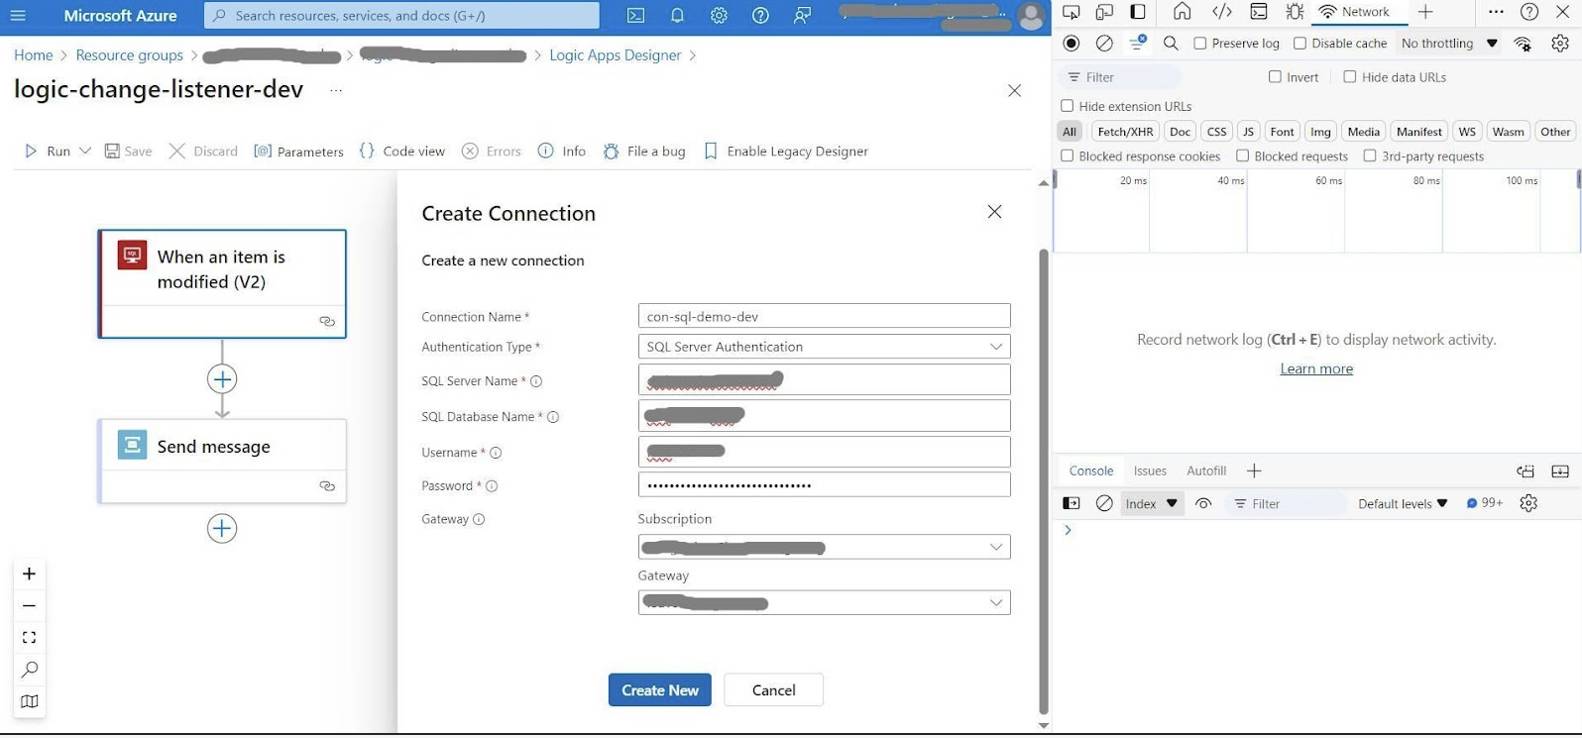Open Code view in designer toolbar
The width and height of the screenshot is (1582, 738).
[402, 151]
